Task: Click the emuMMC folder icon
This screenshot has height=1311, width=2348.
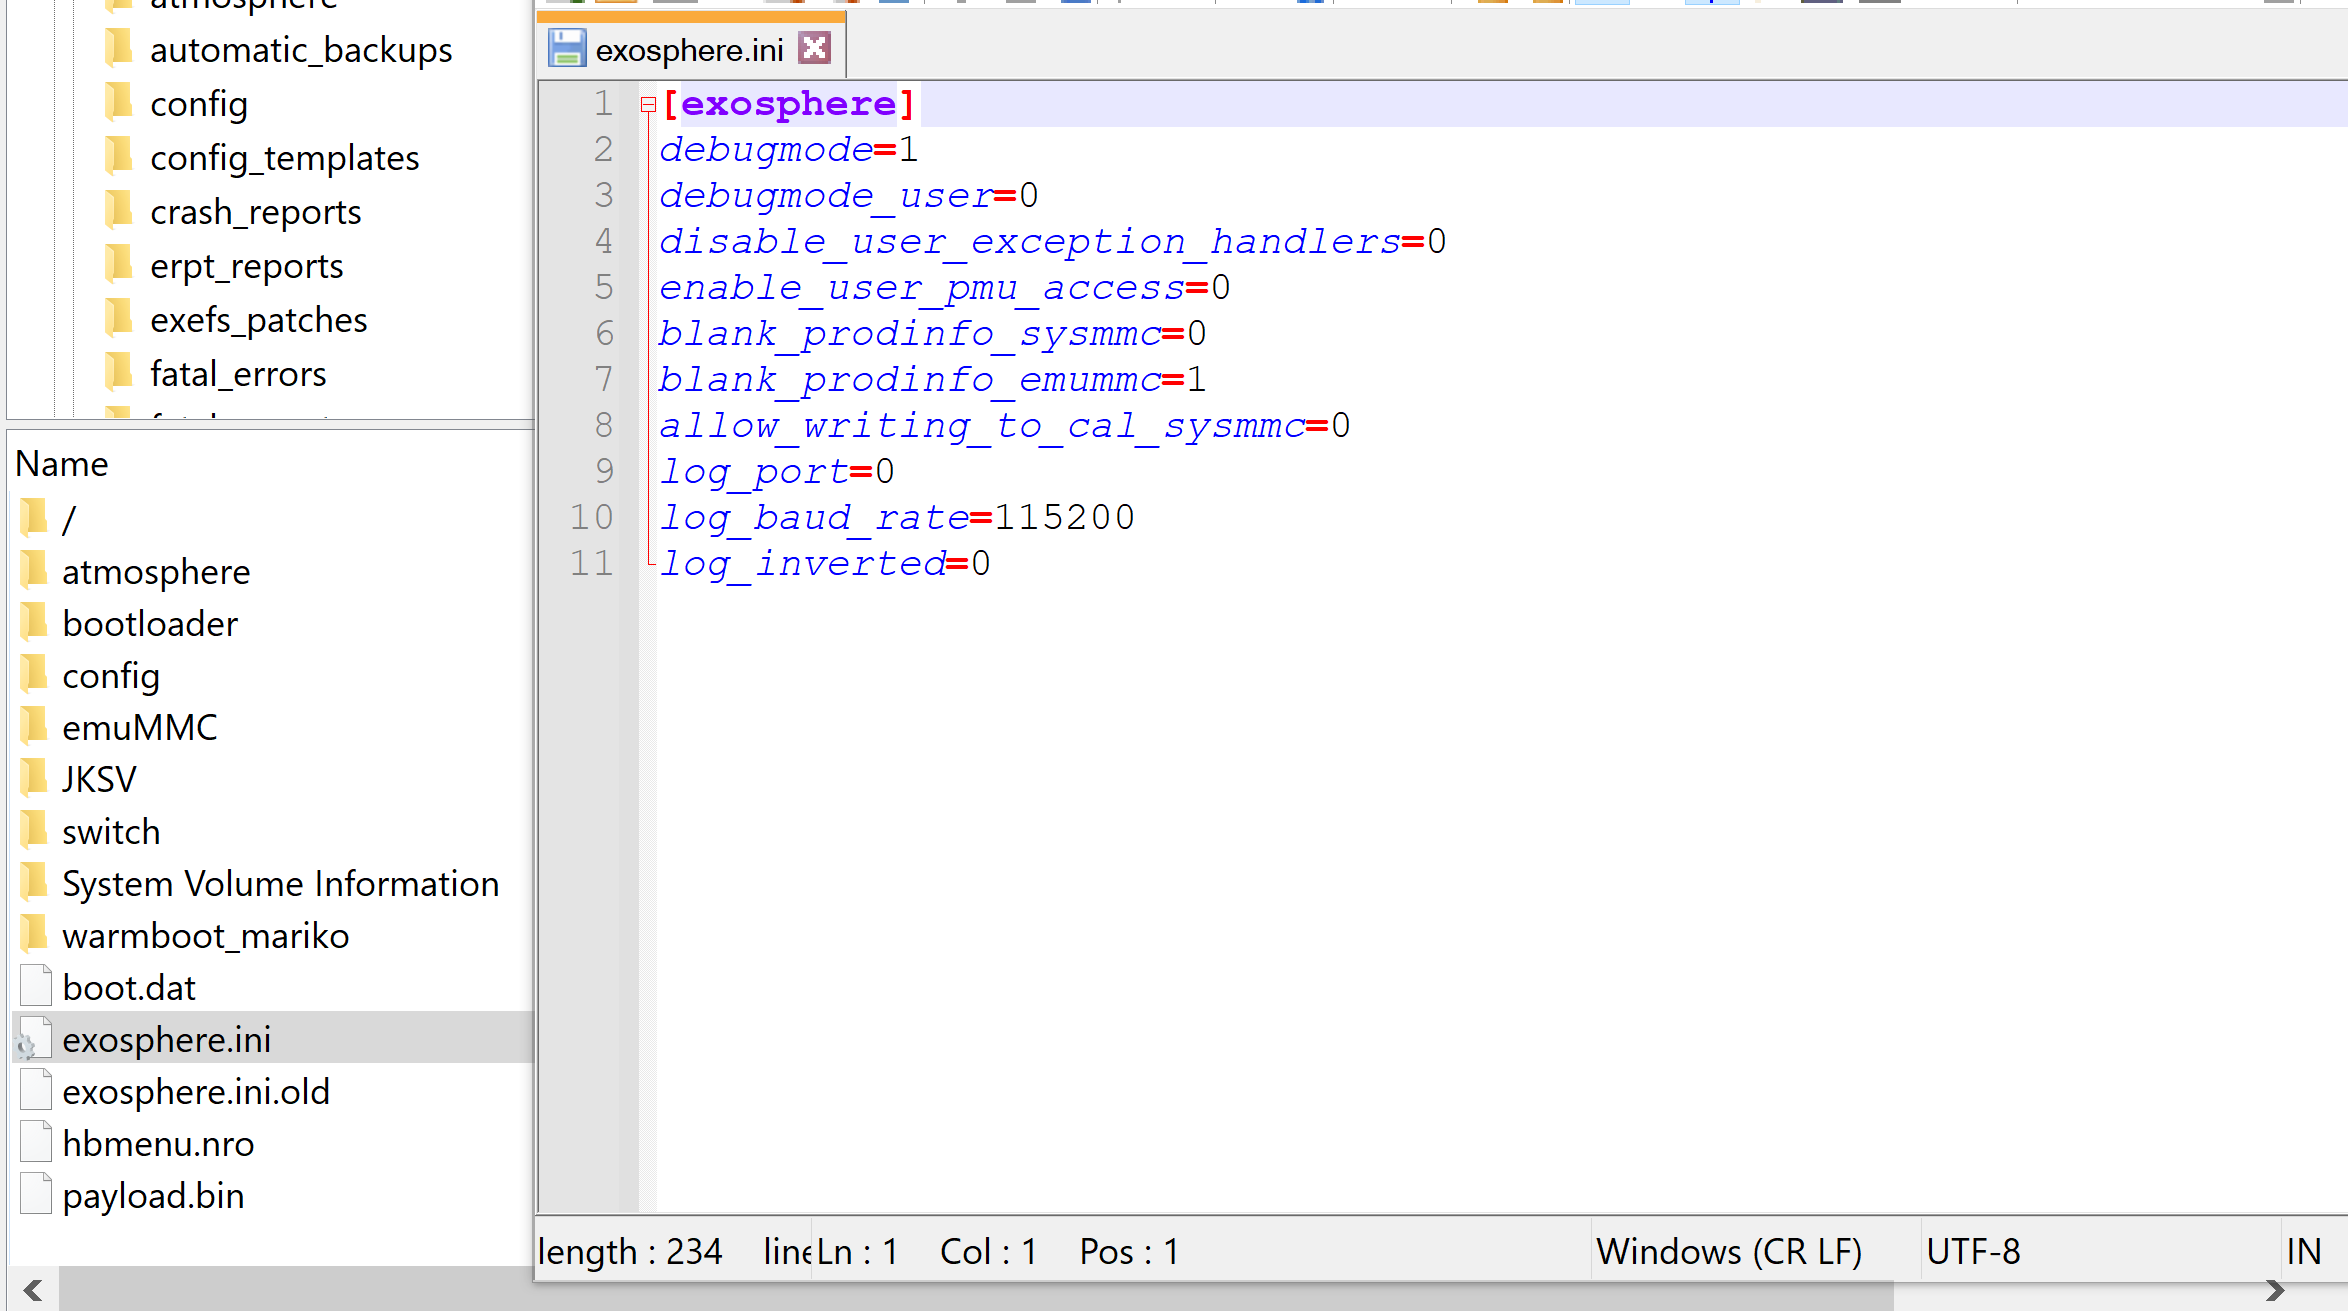Action: pos(34,725)
